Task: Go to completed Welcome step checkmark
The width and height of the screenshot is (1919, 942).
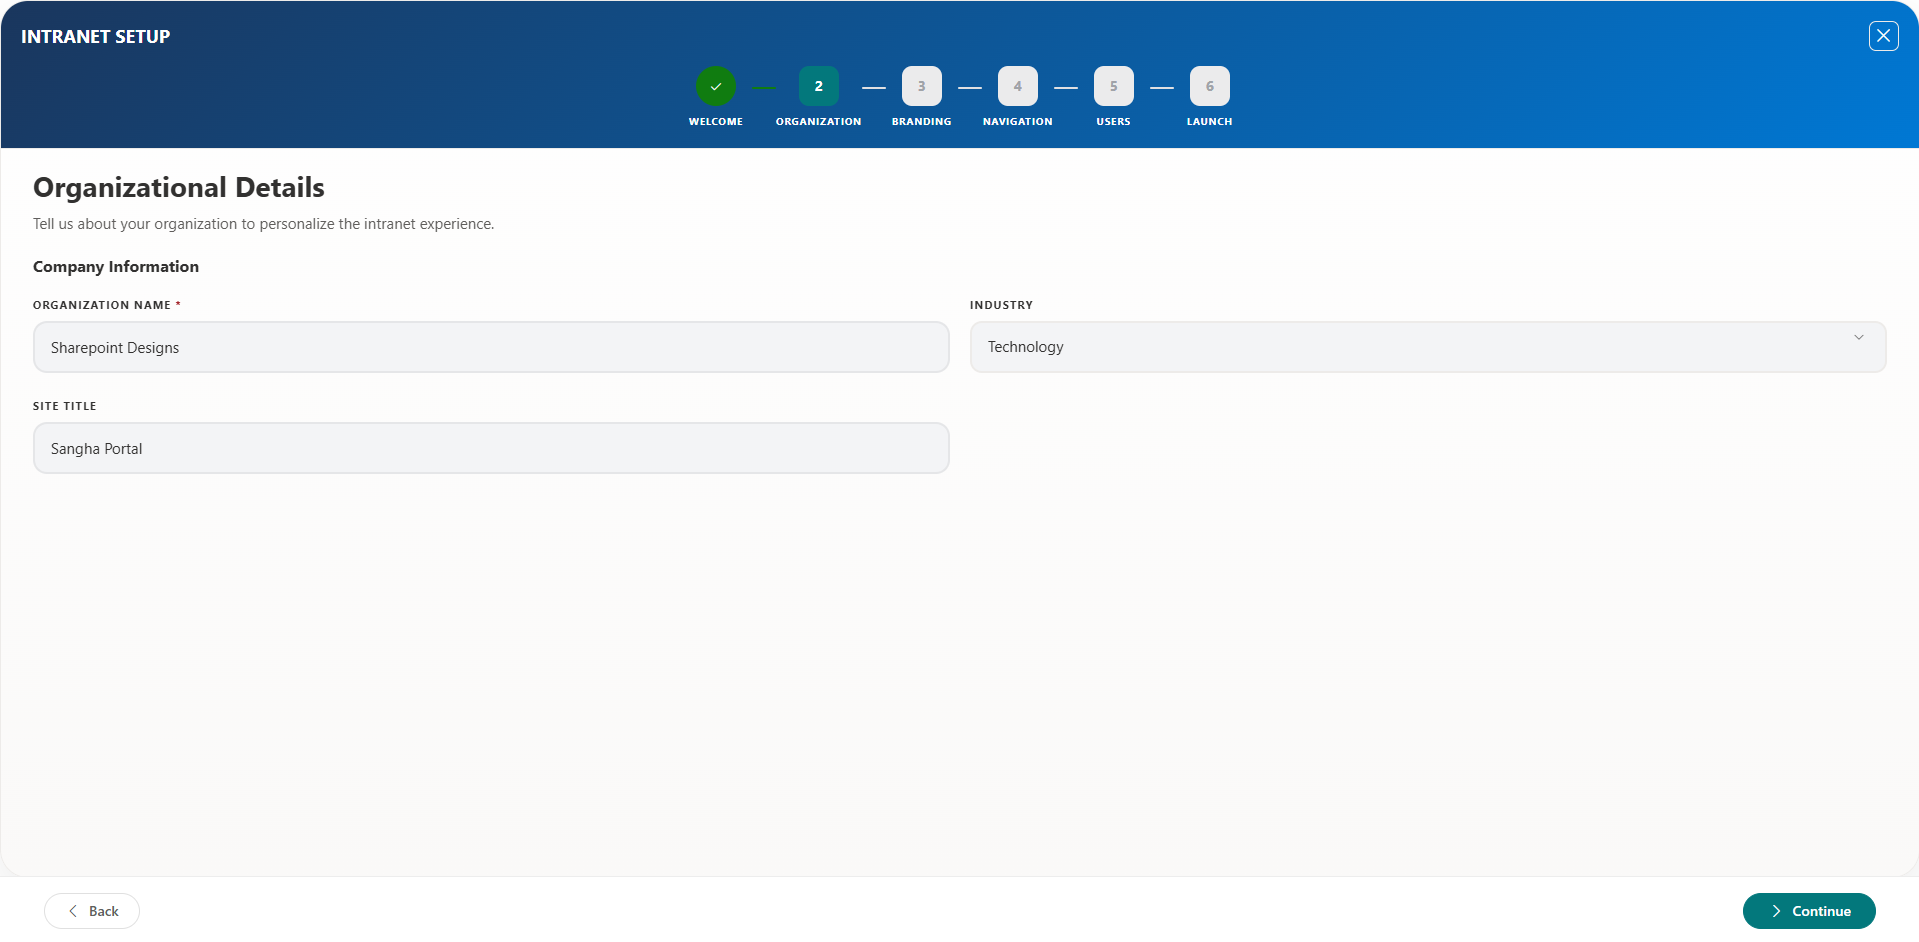Action: click(716, 86)
